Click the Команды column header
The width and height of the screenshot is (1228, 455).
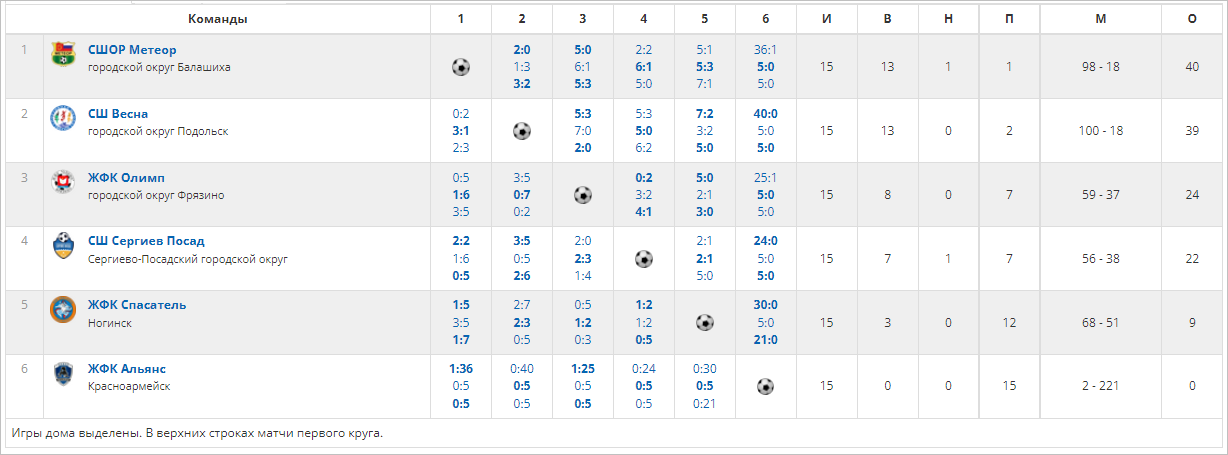point(218,19)
